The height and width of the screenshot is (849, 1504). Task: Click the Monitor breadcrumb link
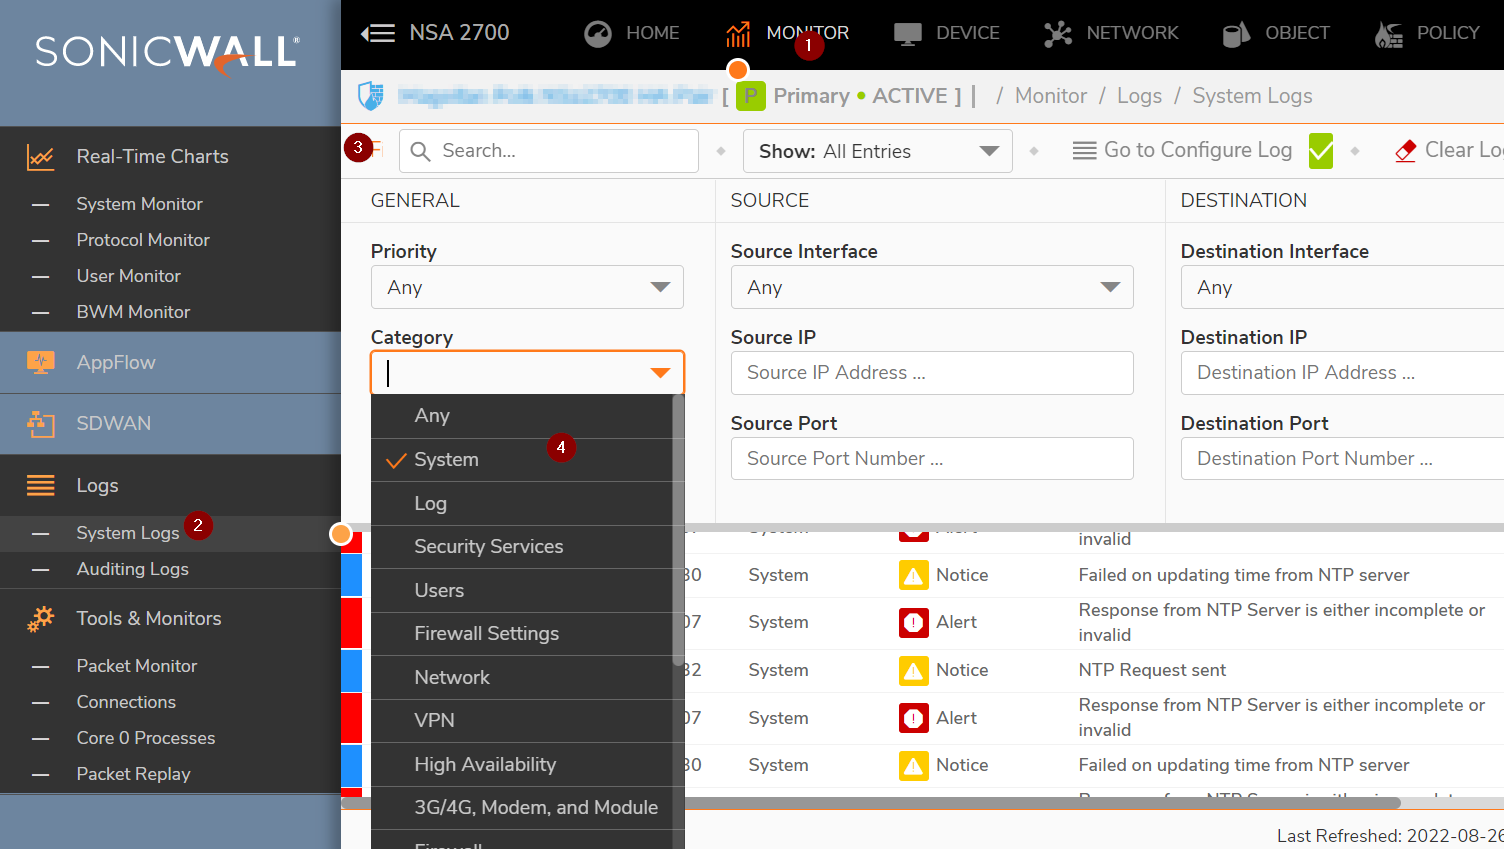[x=1050, y=96]
